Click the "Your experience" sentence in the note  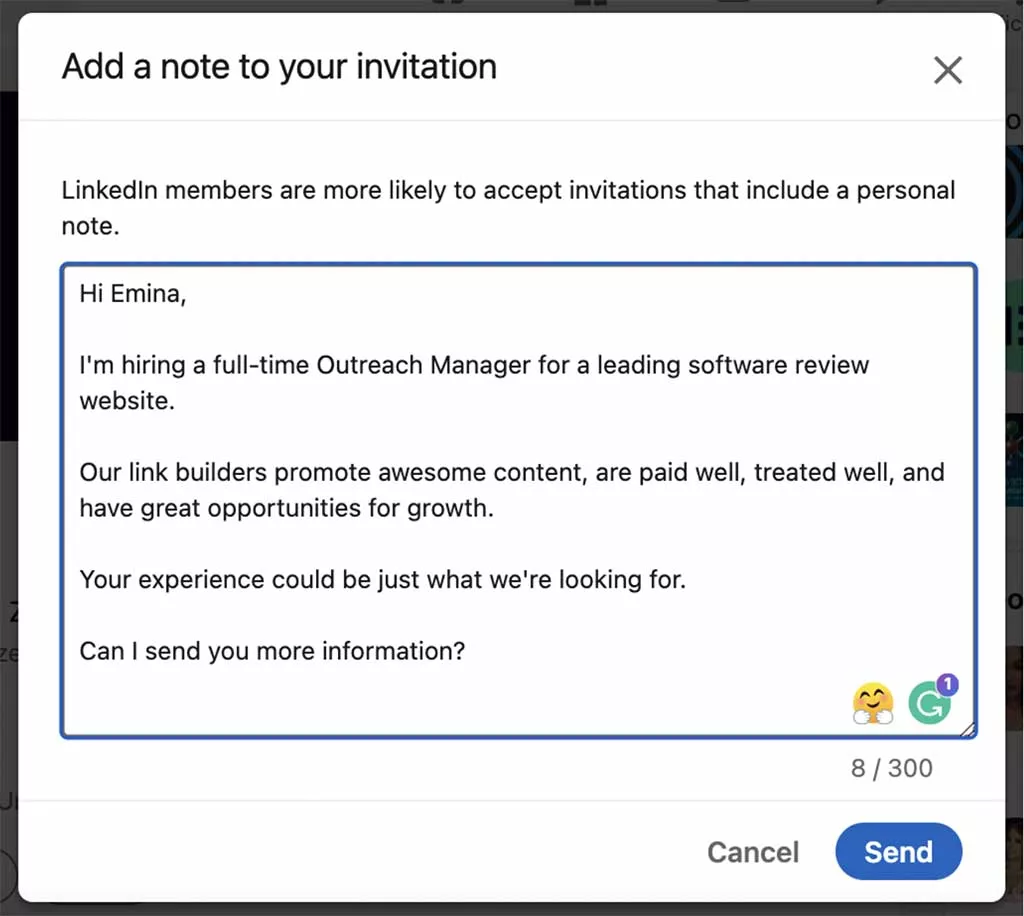pos(380,579)
